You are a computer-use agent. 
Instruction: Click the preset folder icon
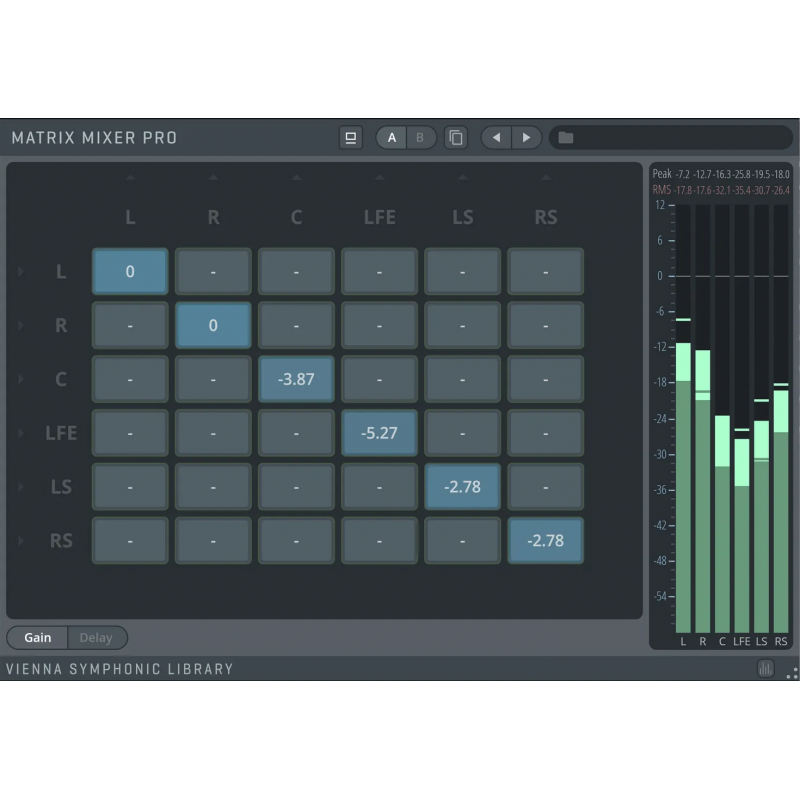tap(566, 138)
